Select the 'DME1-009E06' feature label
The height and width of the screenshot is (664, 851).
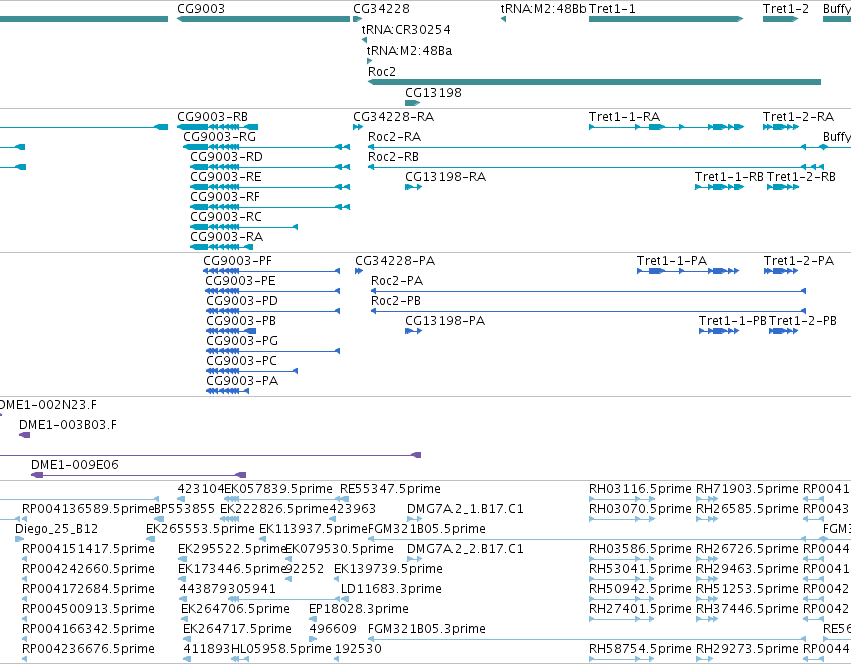pos(74,465)
